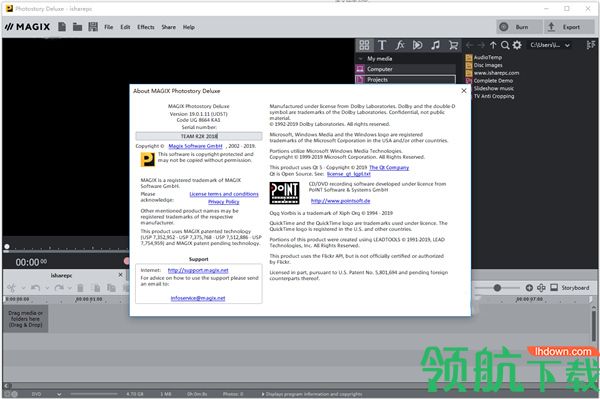Open the Magix Software GmbH link
Image resolution: width=600 pixels, height=399 pixels.
(195, 146)
